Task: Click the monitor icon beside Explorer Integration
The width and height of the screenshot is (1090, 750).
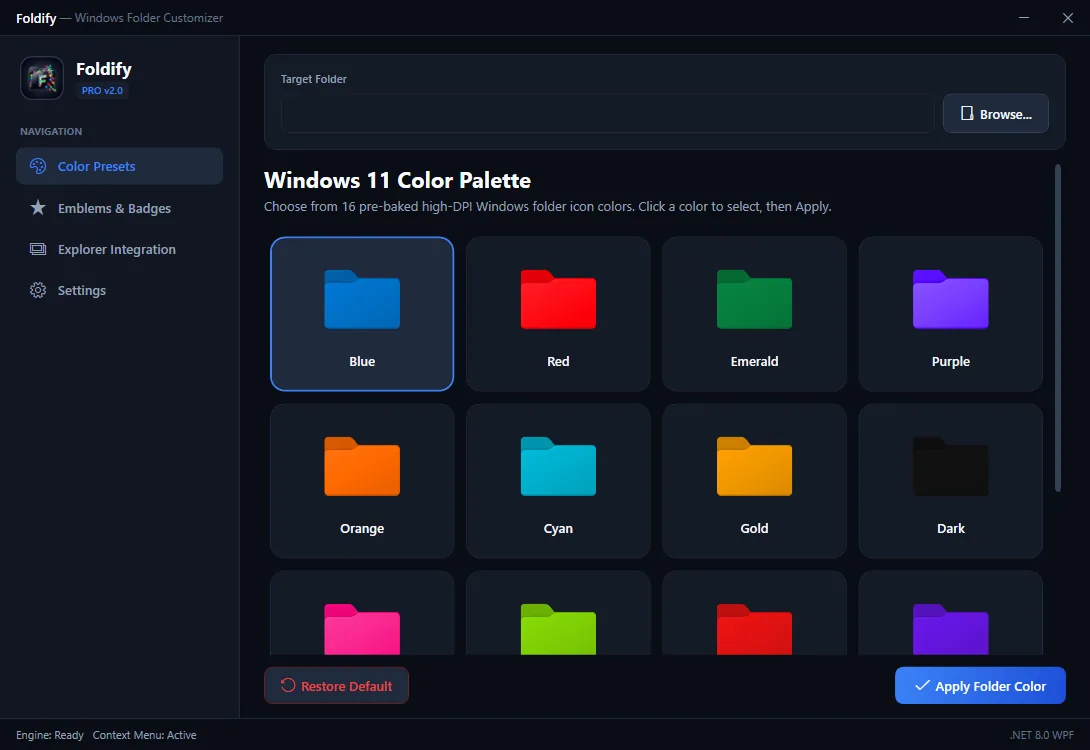Action: [38, 249]
